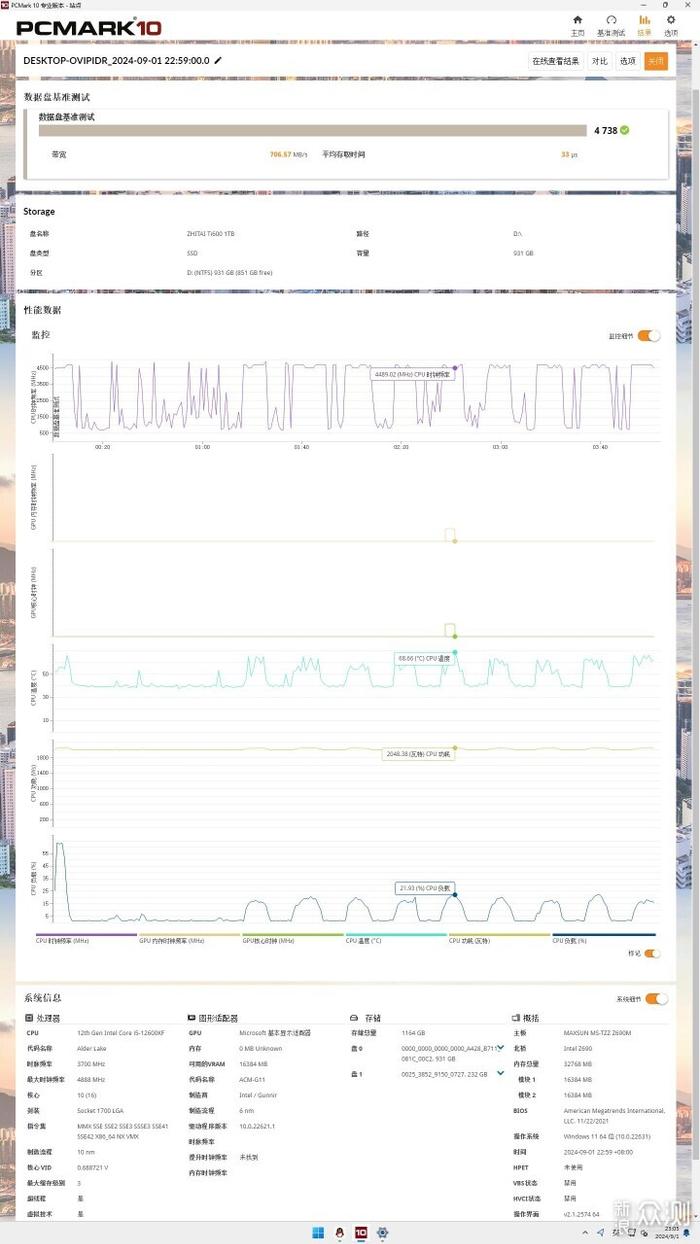Click the data drive benchmark score bar

pos(313,130)
